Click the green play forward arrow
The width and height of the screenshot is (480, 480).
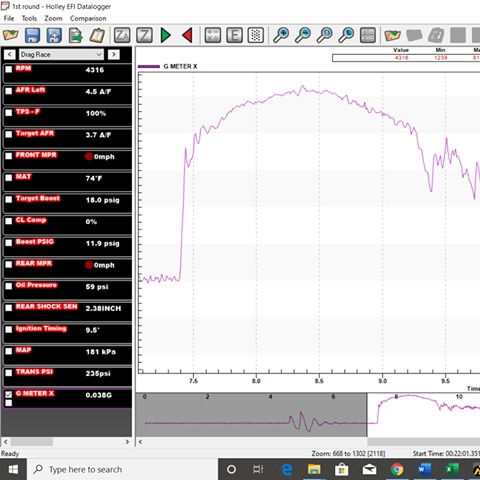click(166, 35)
